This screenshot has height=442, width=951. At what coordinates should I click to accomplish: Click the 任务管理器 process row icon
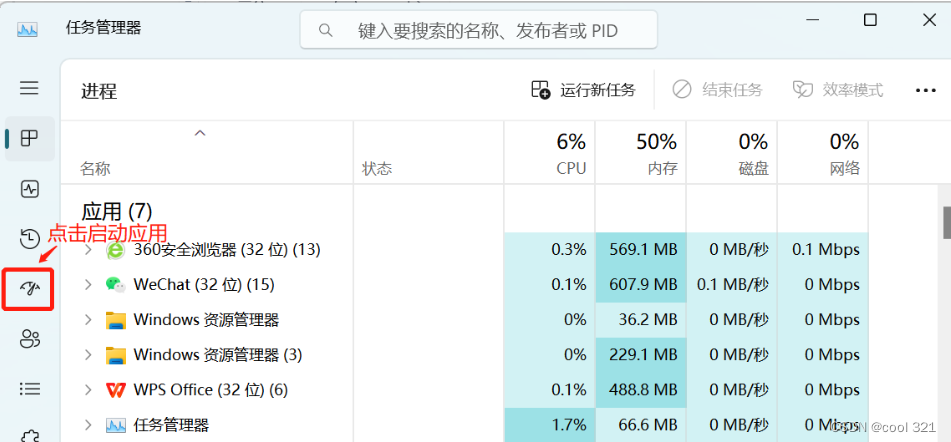click(x=115, y=425)
